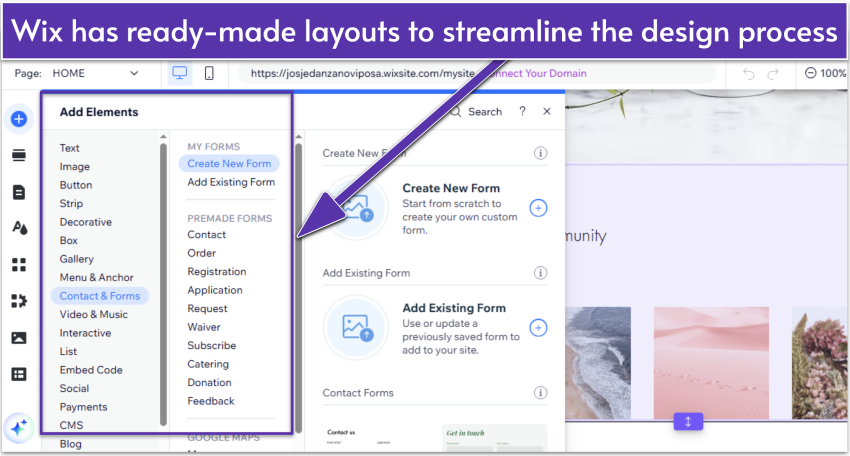The height and width of the screenshot is (456, 850).
Task: Select Box in Add Elements list
Action: (68, 240)
